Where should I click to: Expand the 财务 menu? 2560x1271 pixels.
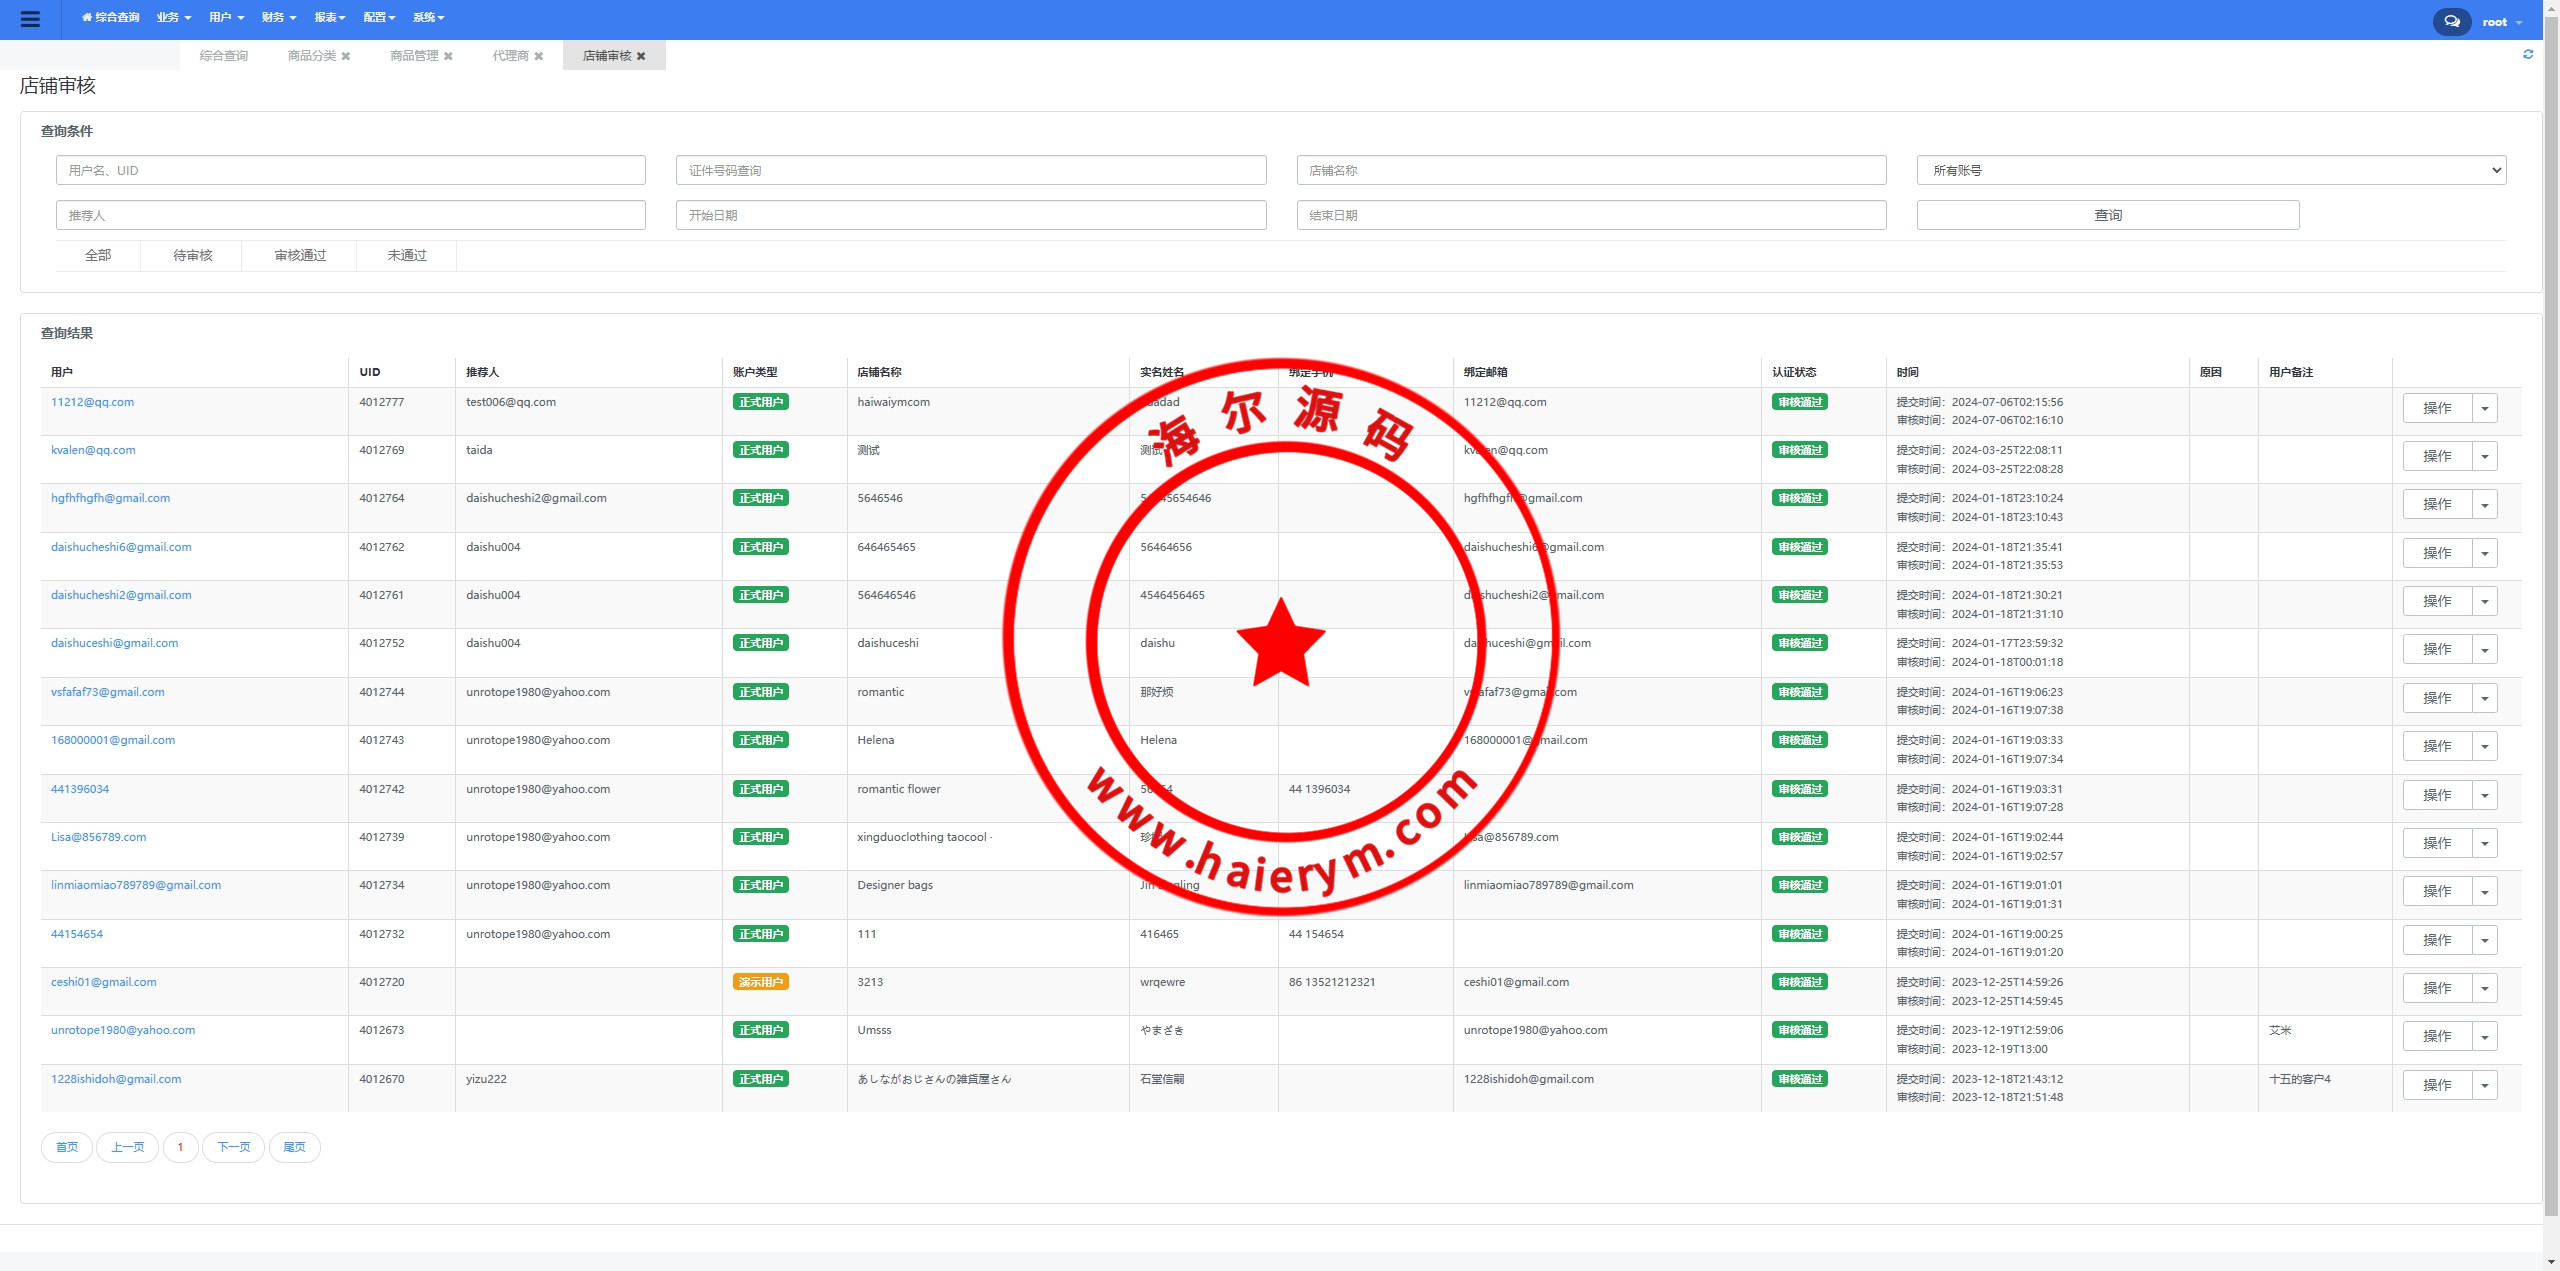tap(279, 17)
